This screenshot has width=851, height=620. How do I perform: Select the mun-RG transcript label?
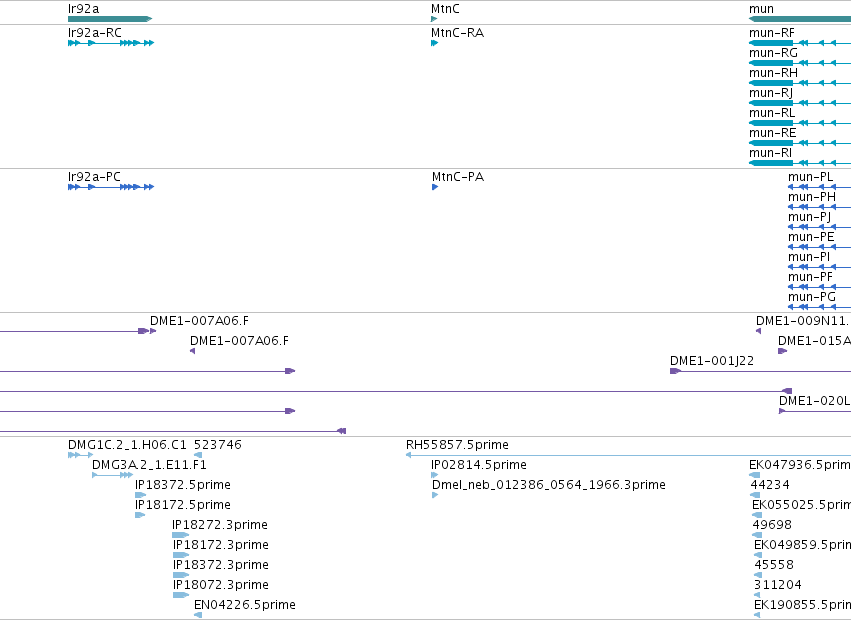773,53
